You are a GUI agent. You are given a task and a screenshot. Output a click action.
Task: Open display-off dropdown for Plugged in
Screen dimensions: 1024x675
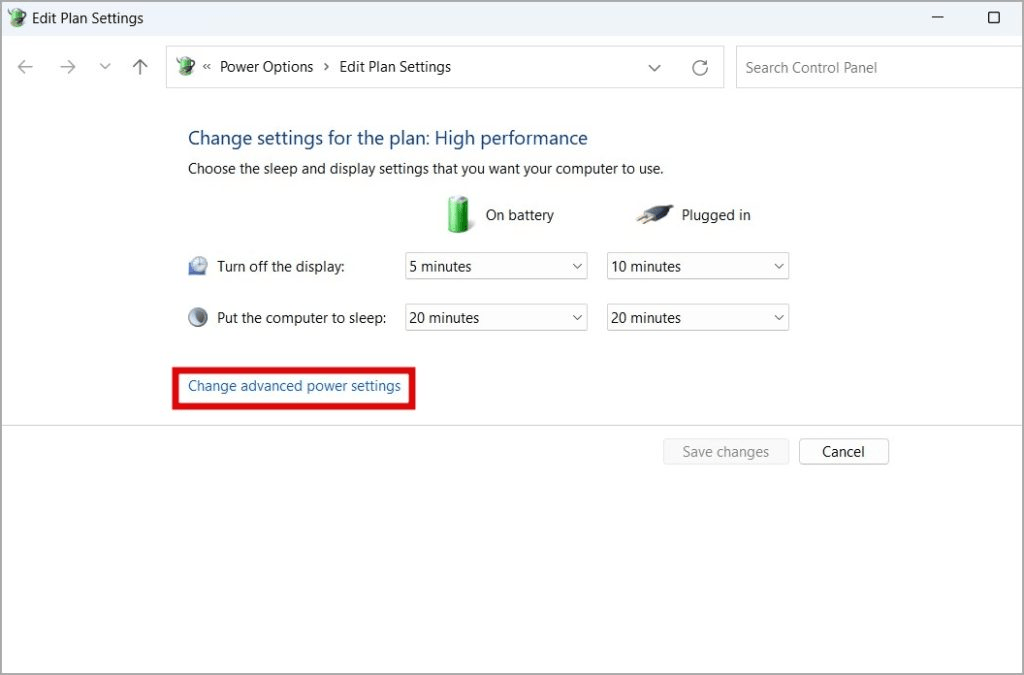pos(697,266)
